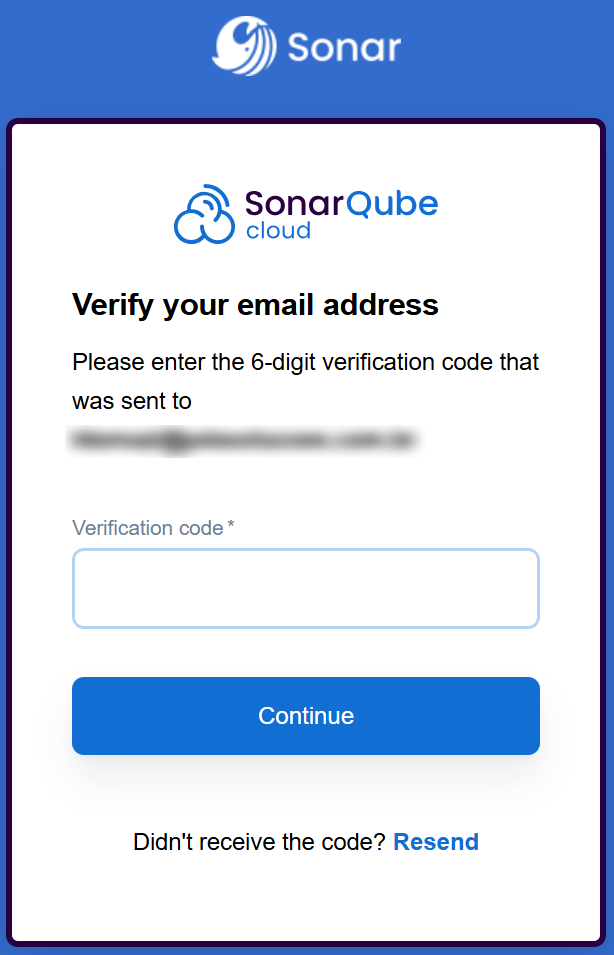
Task: Click the "Please enter the 6-digit" instruction line
Action: tap(305, 361)
